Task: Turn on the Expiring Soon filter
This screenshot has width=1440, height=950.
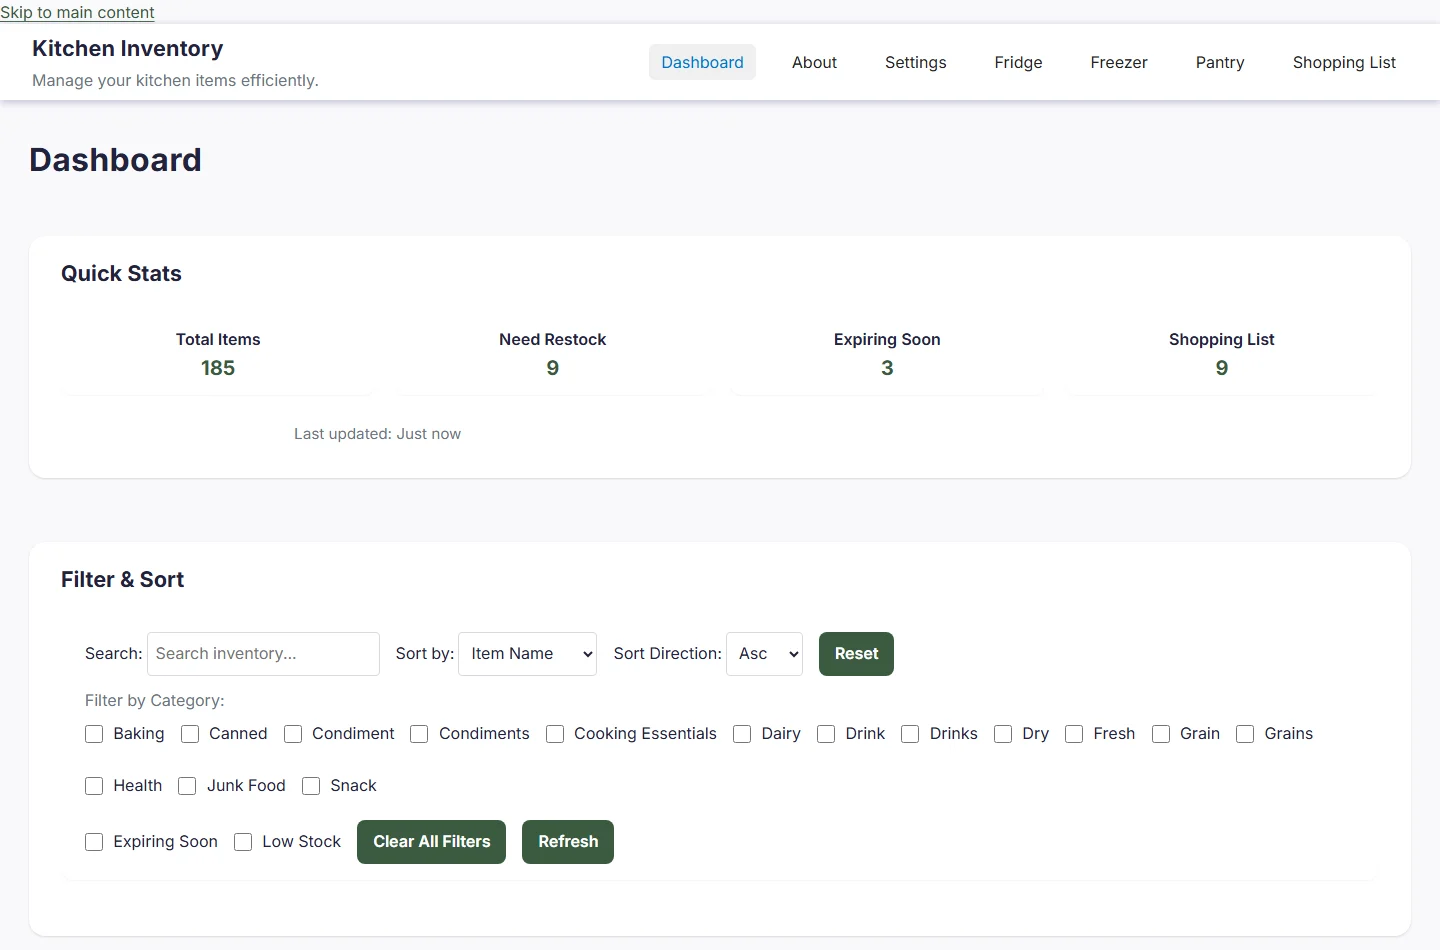Action: point(94,842)
